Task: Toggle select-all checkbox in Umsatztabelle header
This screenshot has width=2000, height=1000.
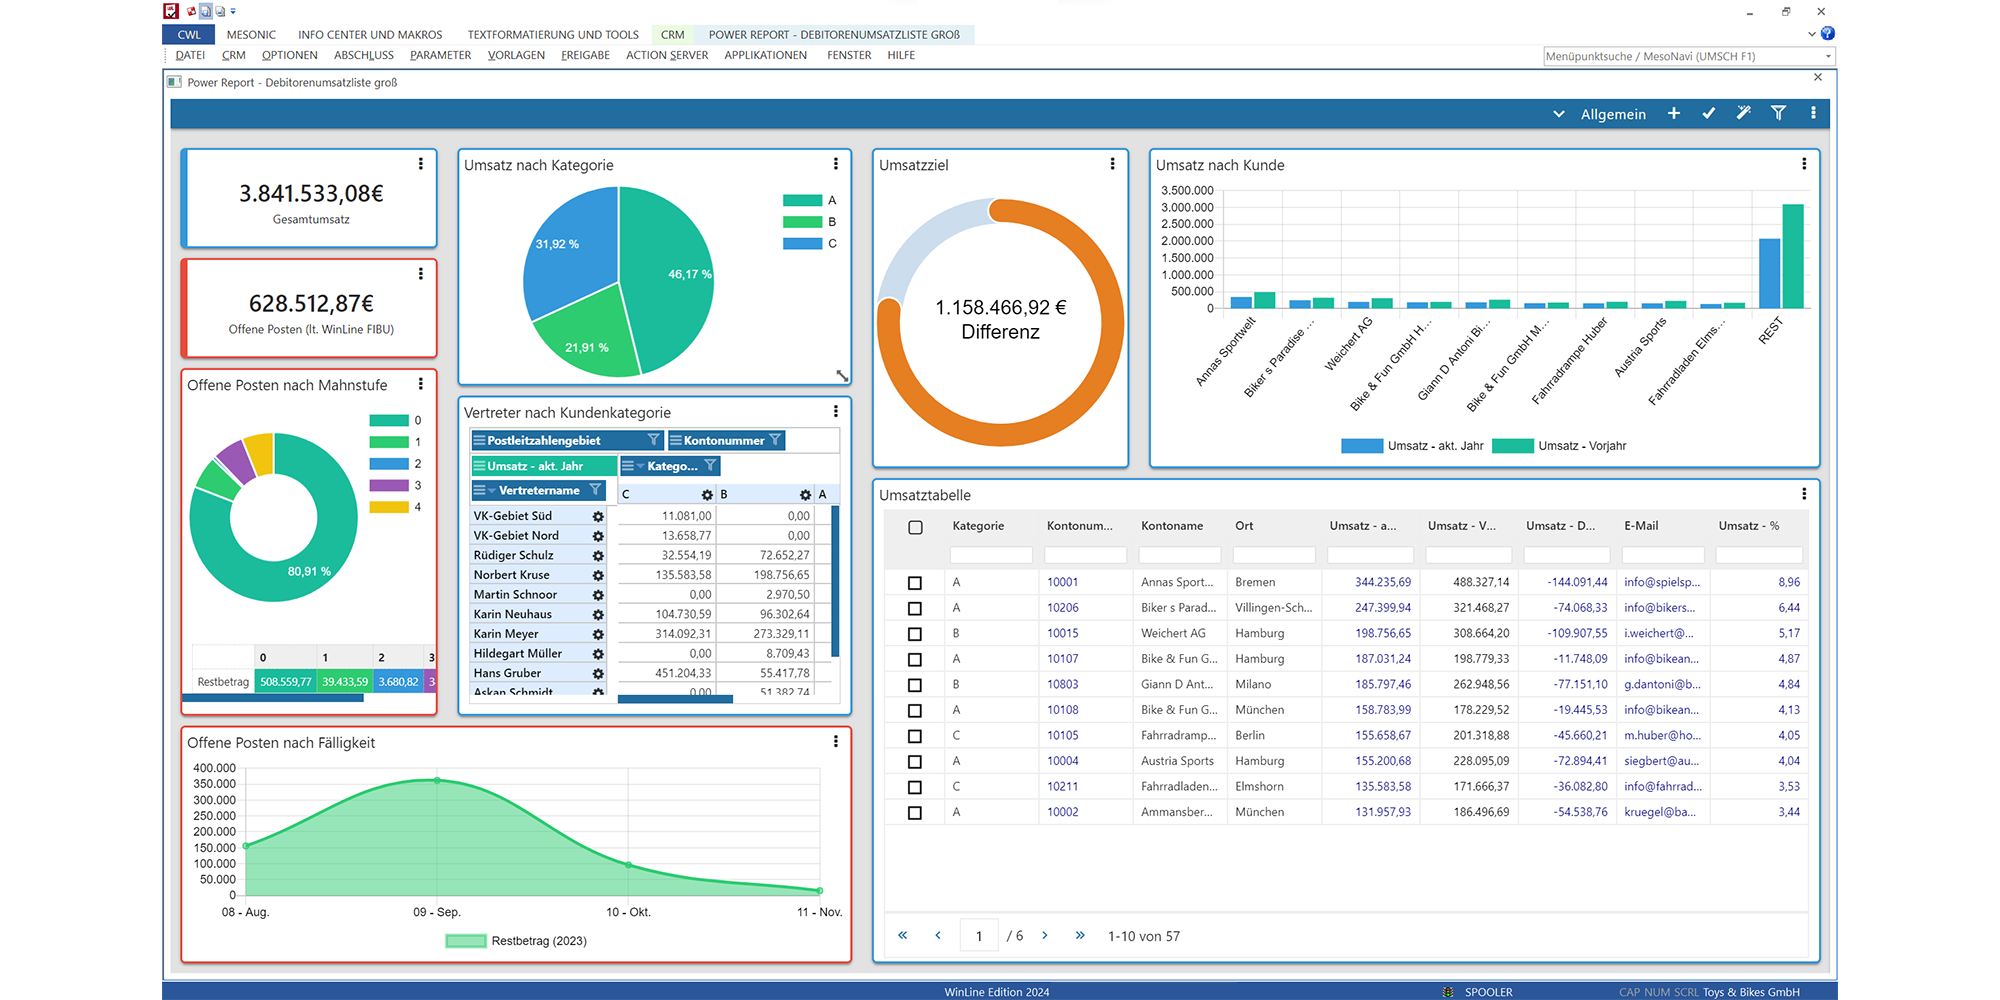Action: pos(915,527)
